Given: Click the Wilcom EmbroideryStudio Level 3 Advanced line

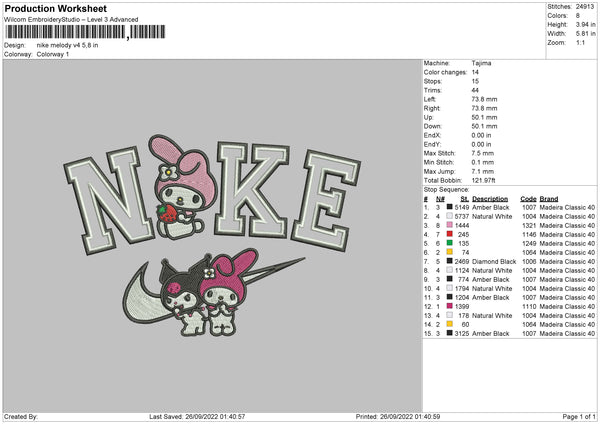Looking at the screenshot, I should click(x=71, y=20).
